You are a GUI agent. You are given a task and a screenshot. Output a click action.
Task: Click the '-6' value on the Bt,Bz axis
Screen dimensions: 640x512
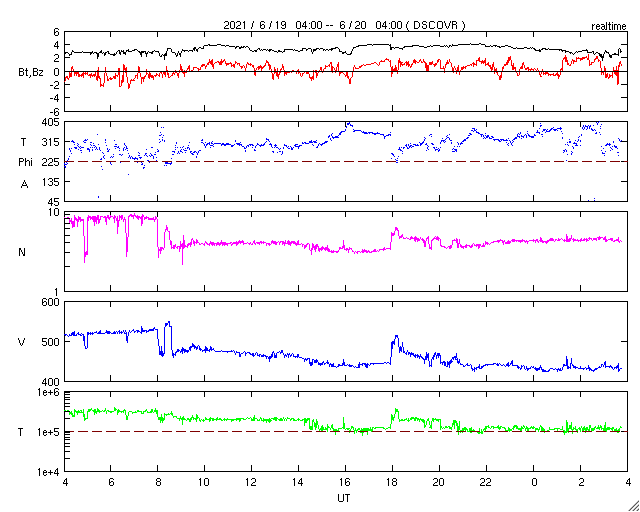(x=55, y=111)
